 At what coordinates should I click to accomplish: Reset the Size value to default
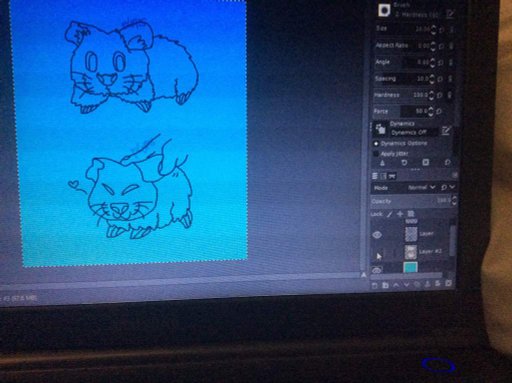(442, 30)
